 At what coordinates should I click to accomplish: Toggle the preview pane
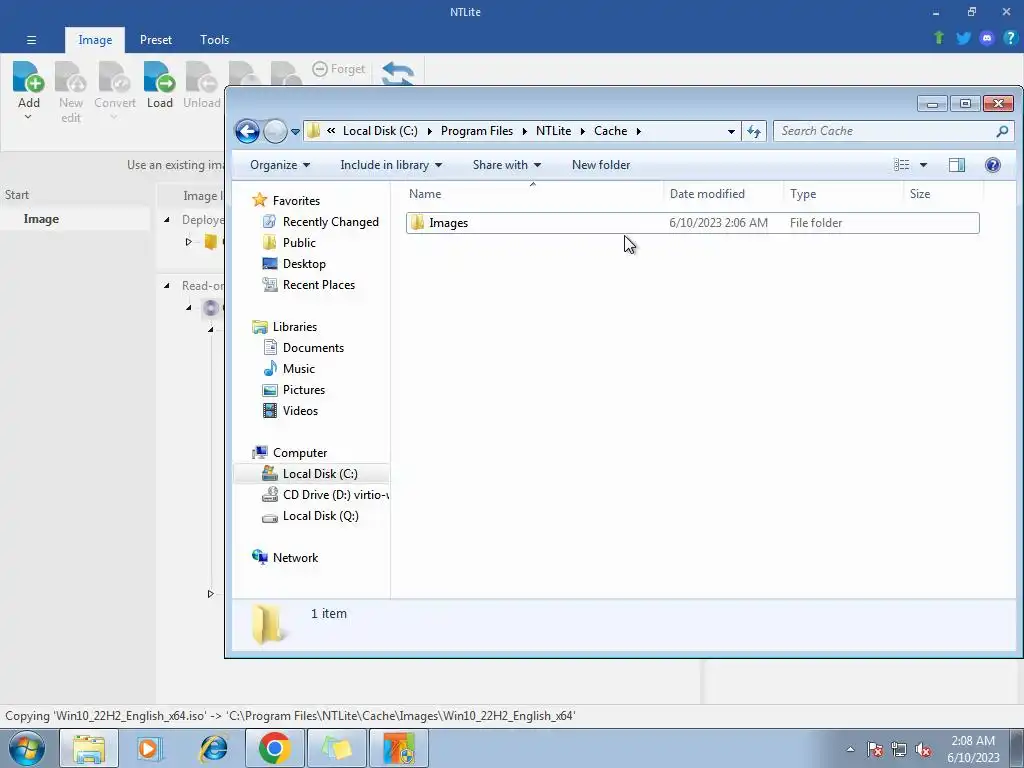coord(957,165)
